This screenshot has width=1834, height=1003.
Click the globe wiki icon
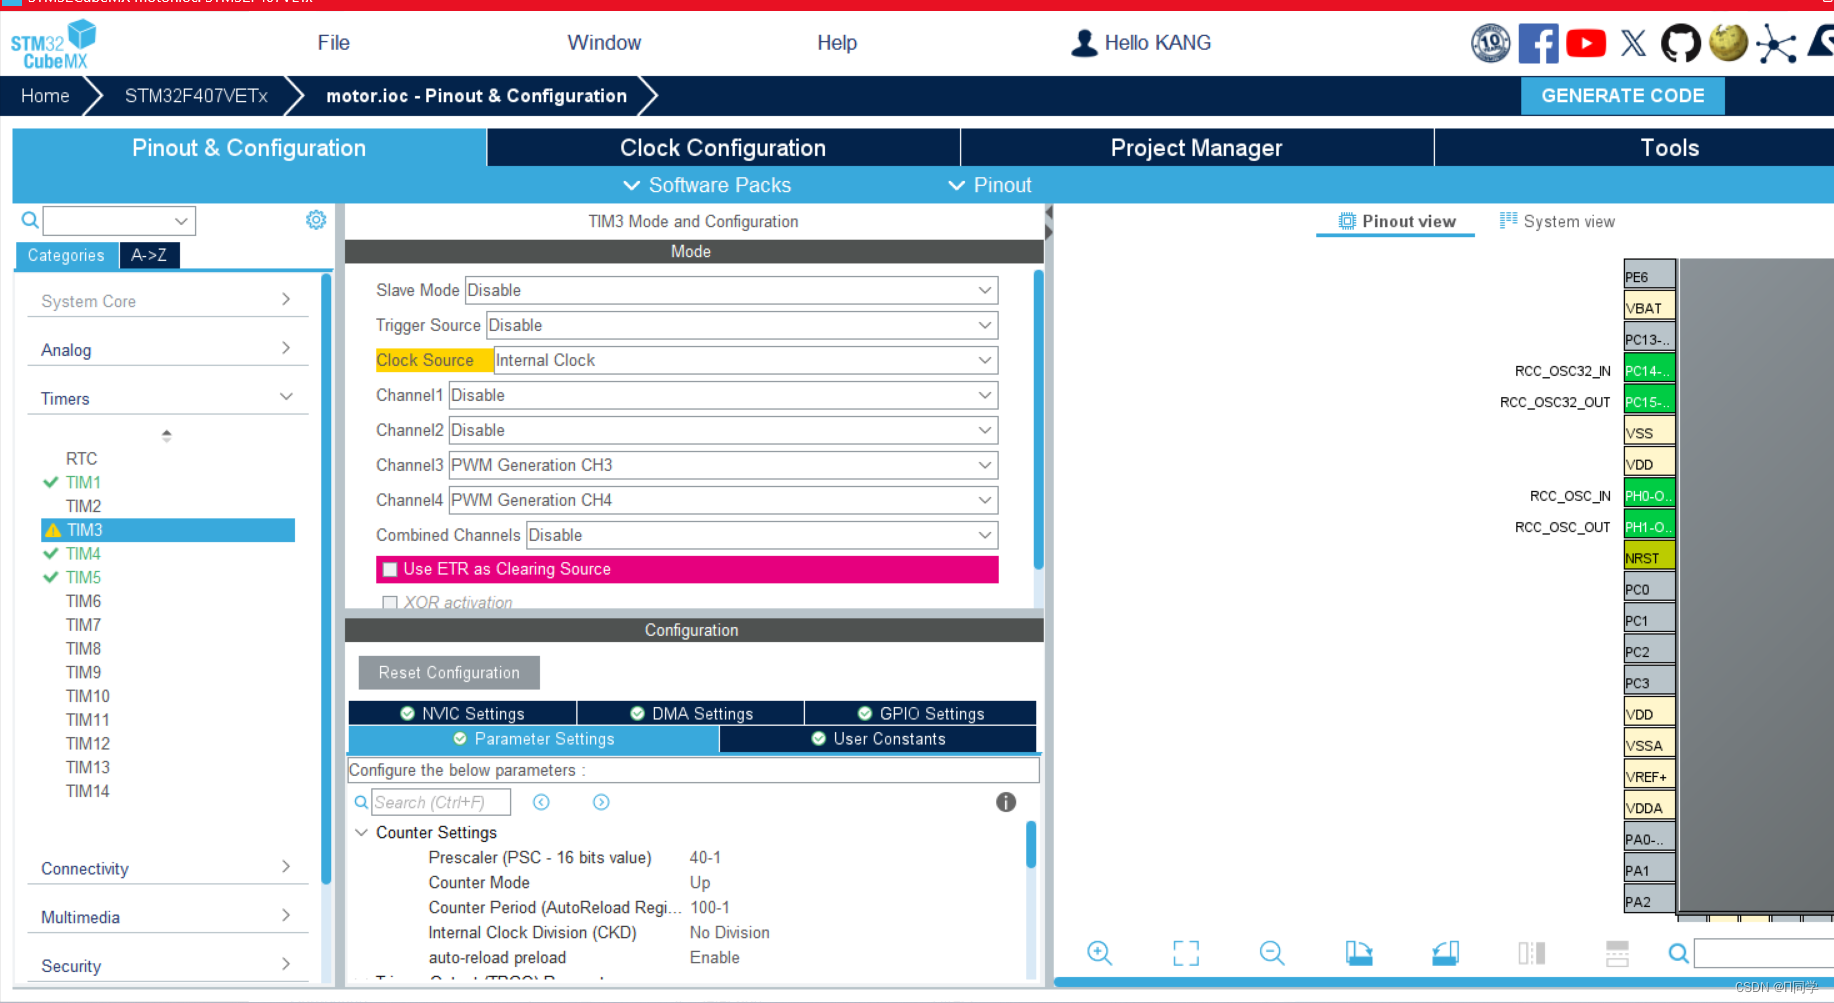tap(1728, 43)
